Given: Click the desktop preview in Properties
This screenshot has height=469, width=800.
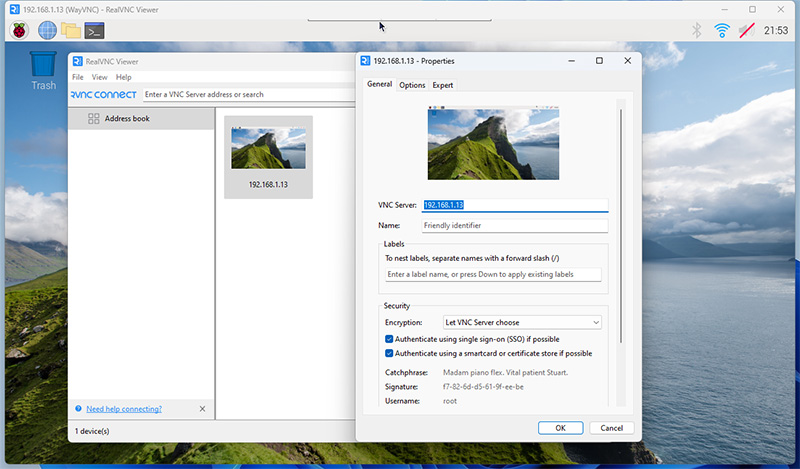Looking at the screenshot, I should click(x=493, y=143).
